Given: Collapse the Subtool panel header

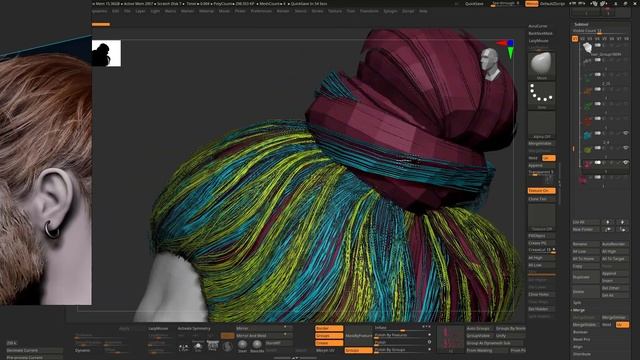Looking at the screenshot, I should (581, 24).
